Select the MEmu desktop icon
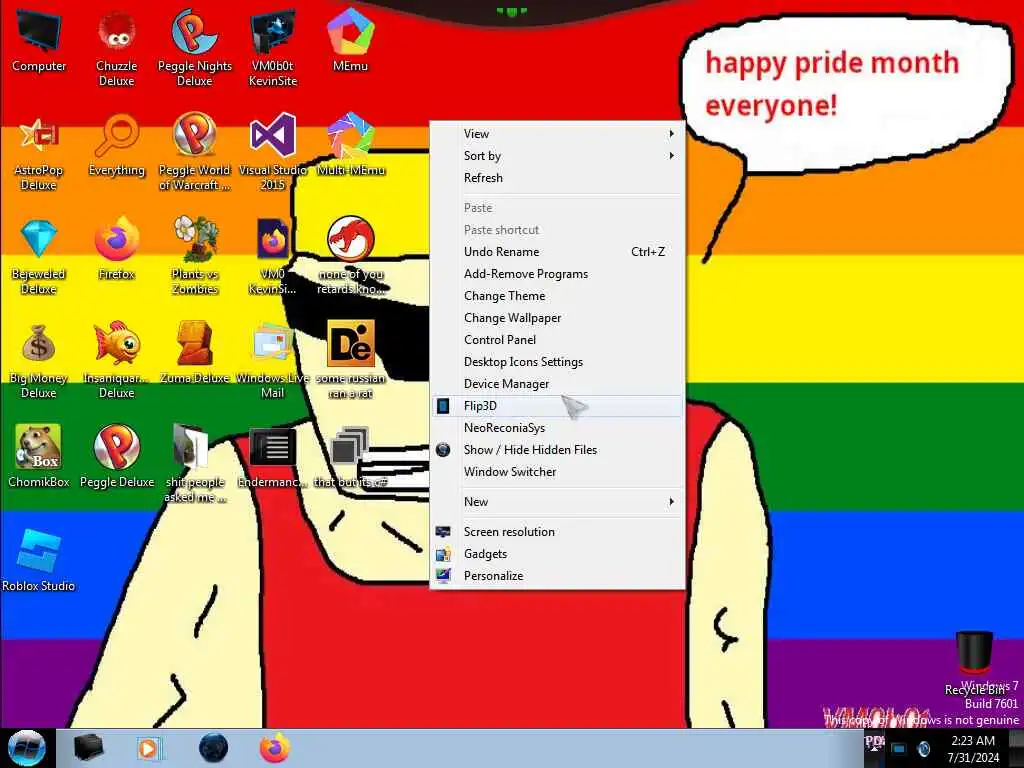1024x768 pixels. pyautogui.click(x=351, y=41)
